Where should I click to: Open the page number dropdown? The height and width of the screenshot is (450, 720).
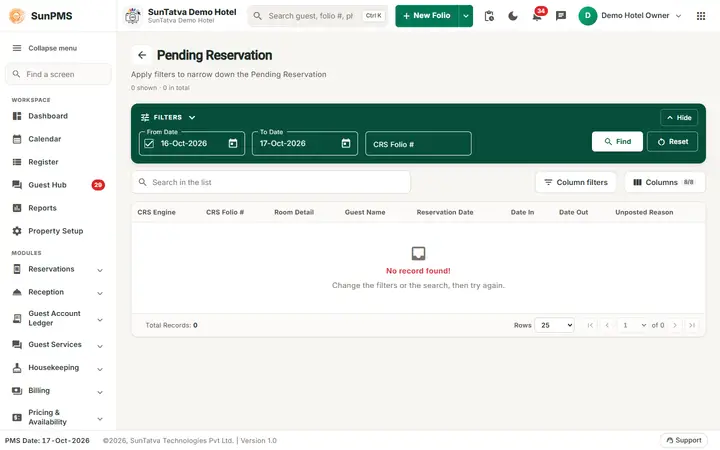[633, 325]
